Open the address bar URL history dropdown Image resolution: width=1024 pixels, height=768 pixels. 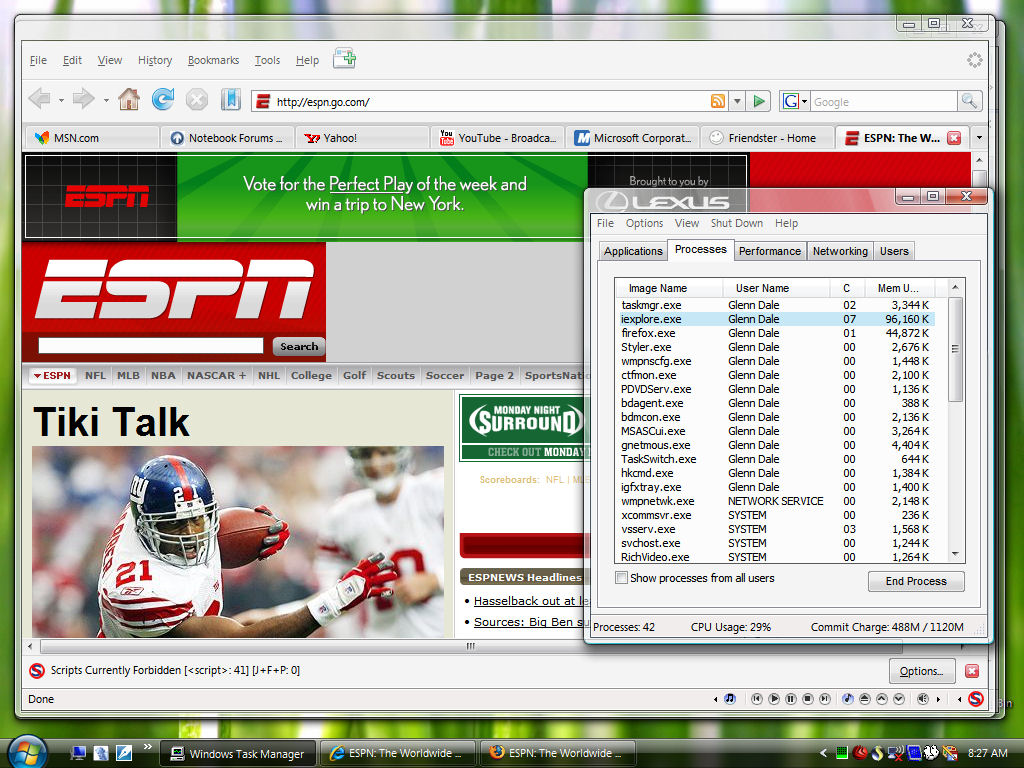point(737,101)
